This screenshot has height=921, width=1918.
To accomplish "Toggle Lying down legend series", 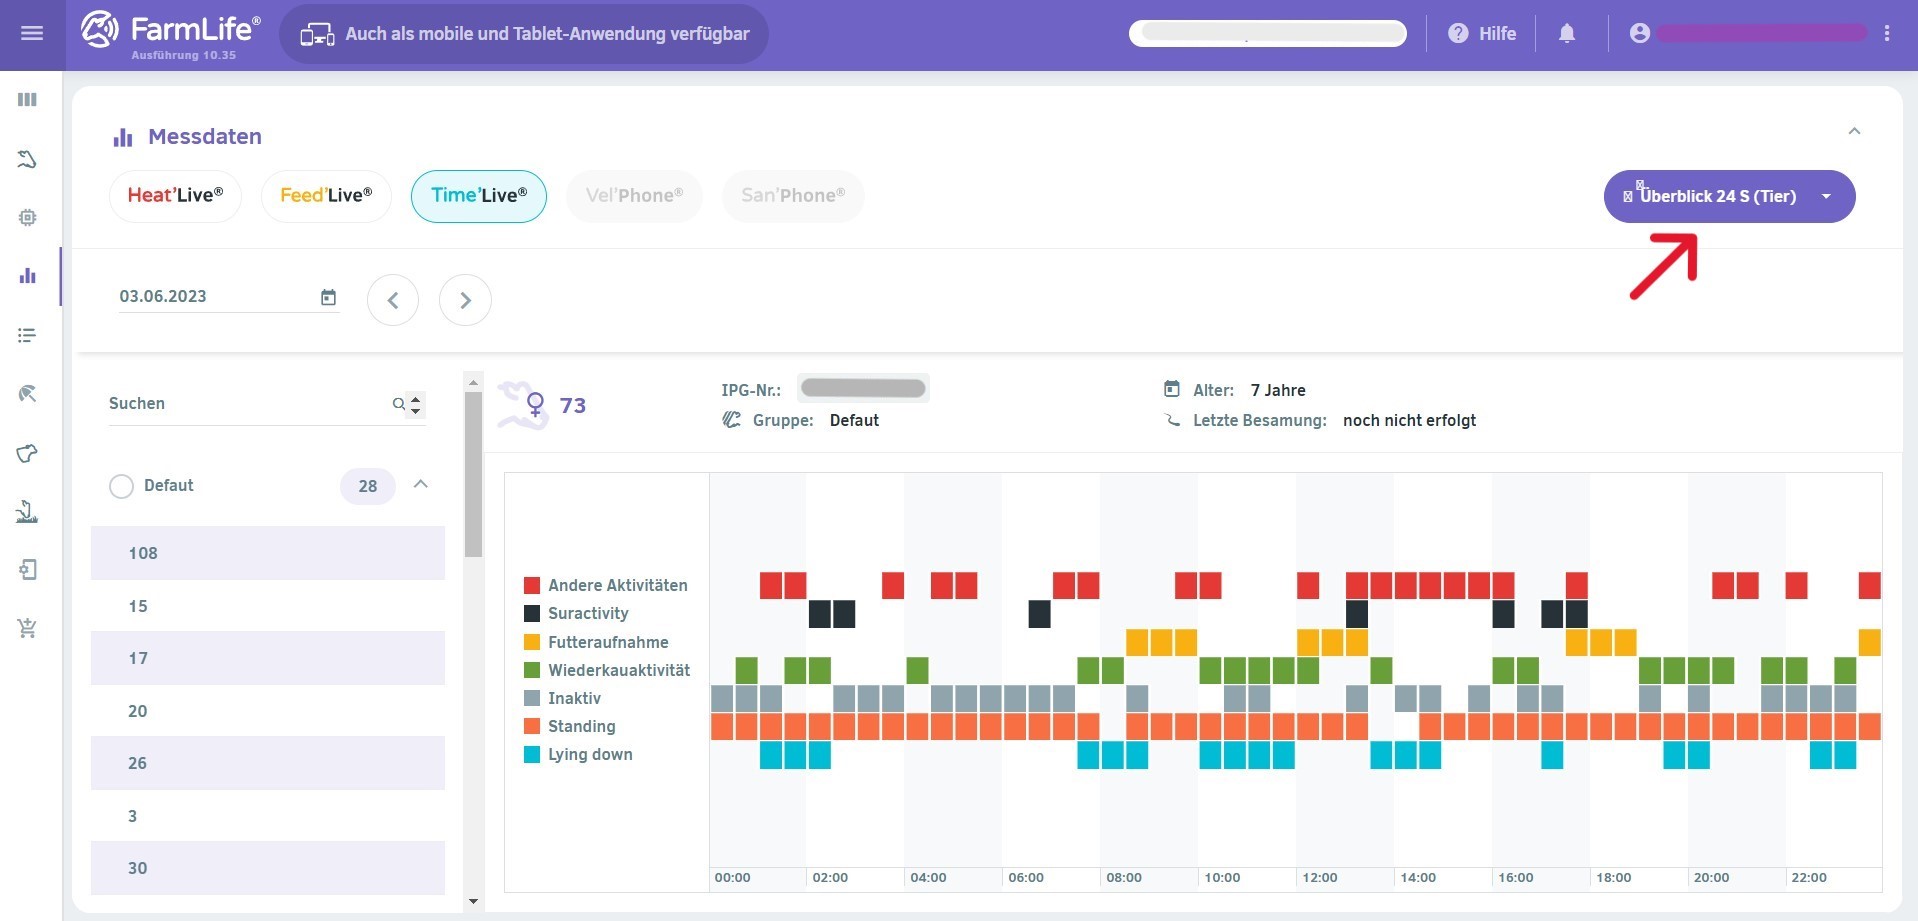I will point(589,755).
